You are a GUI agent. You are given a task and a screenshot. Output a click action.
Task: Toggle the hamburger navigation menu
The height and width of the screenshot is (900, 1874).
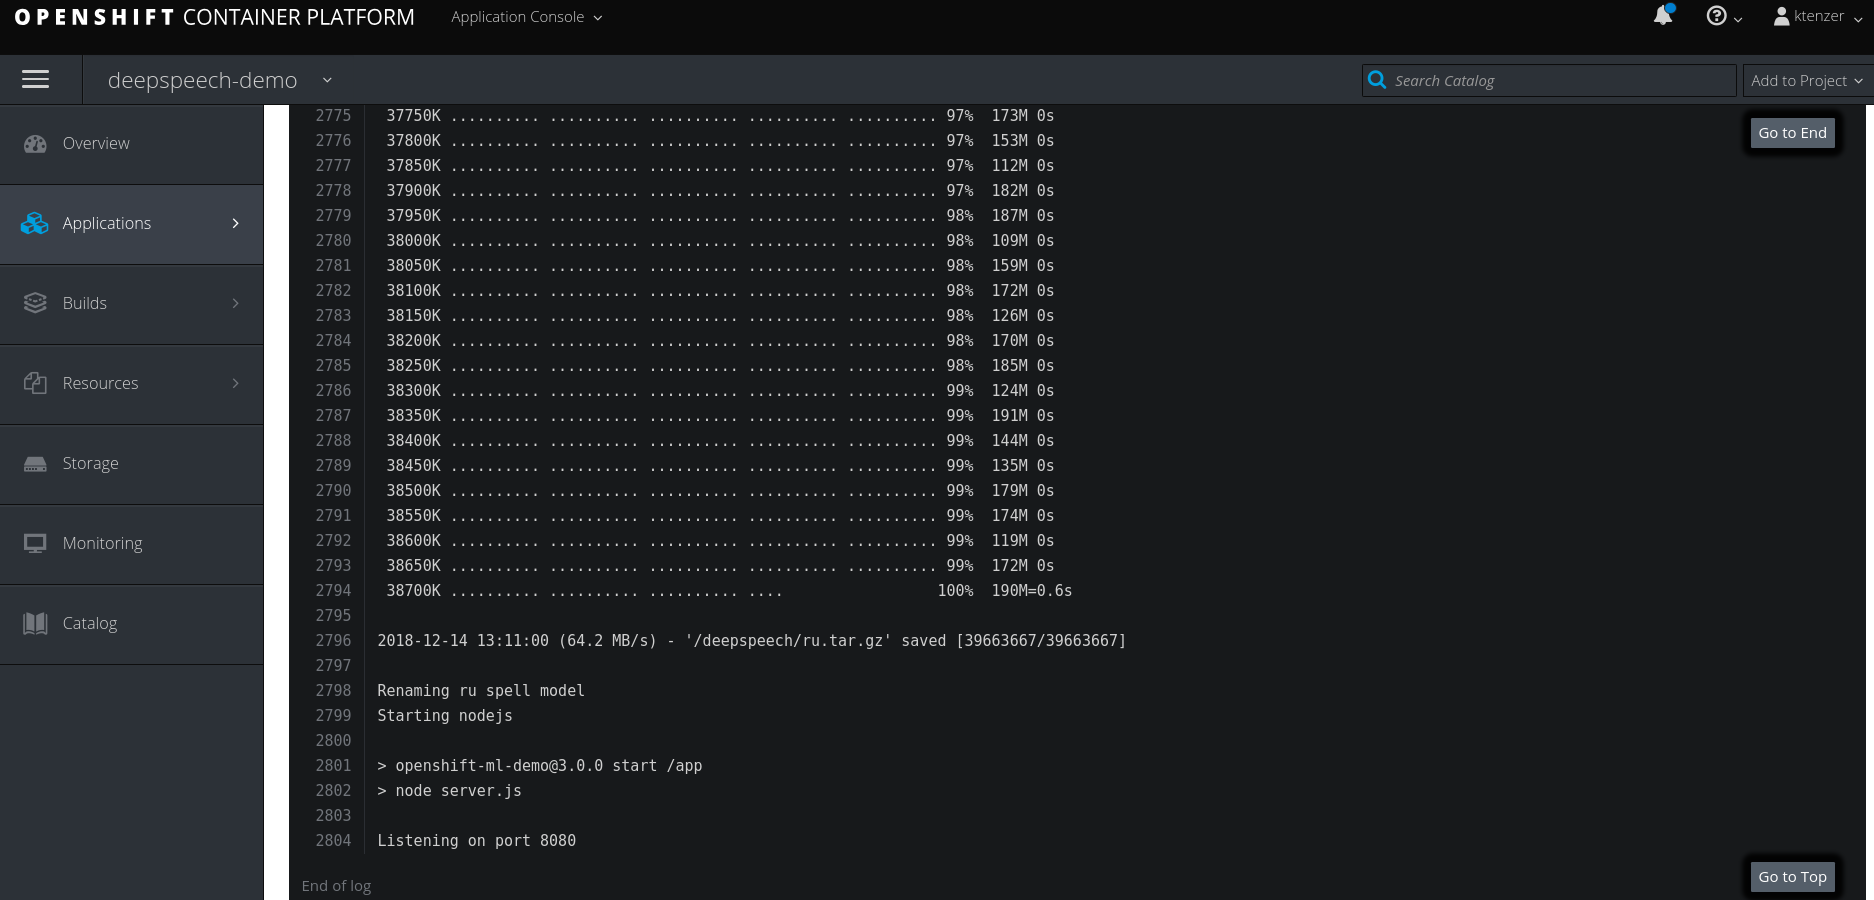point(36,79)
